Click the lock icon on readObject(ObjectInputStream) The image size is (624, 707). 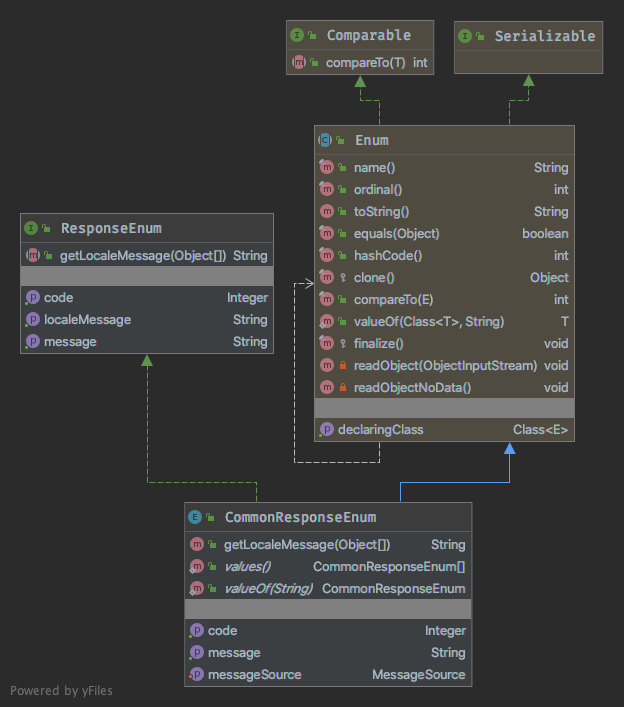point(342,366)
